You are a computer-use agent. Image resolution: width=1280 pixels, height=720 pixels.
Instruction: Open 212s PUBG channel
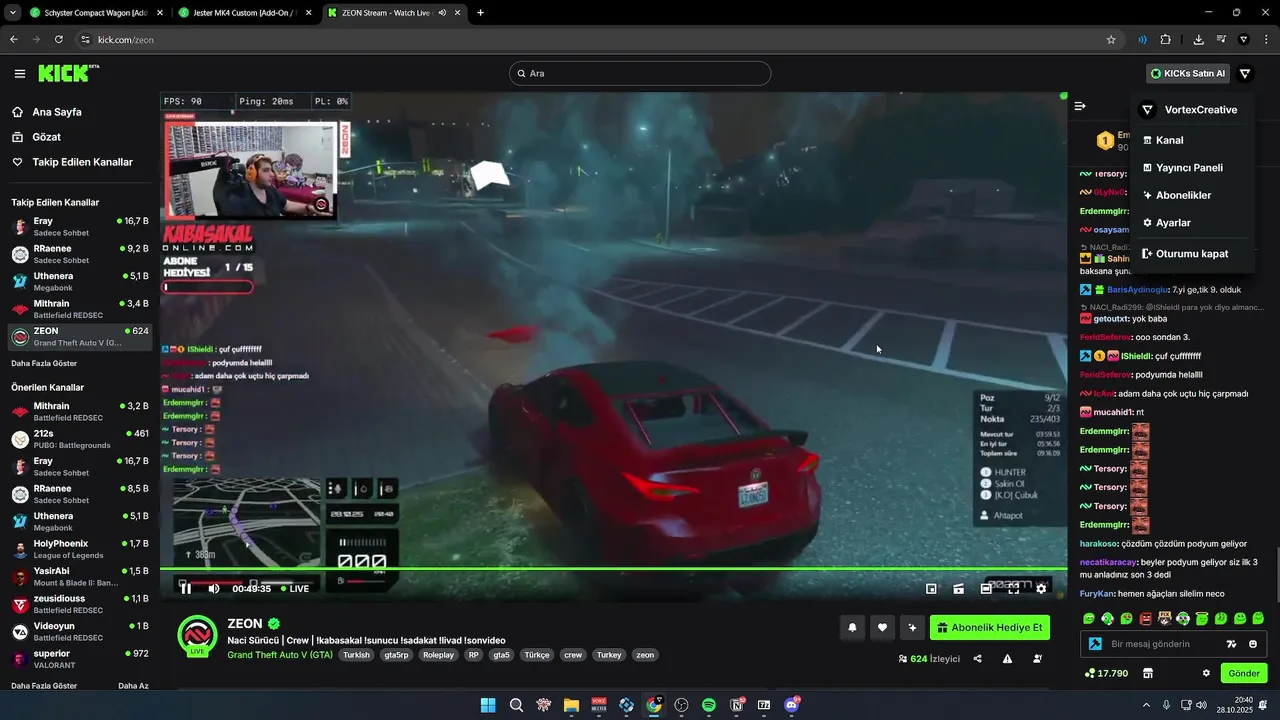pos(80,439)
